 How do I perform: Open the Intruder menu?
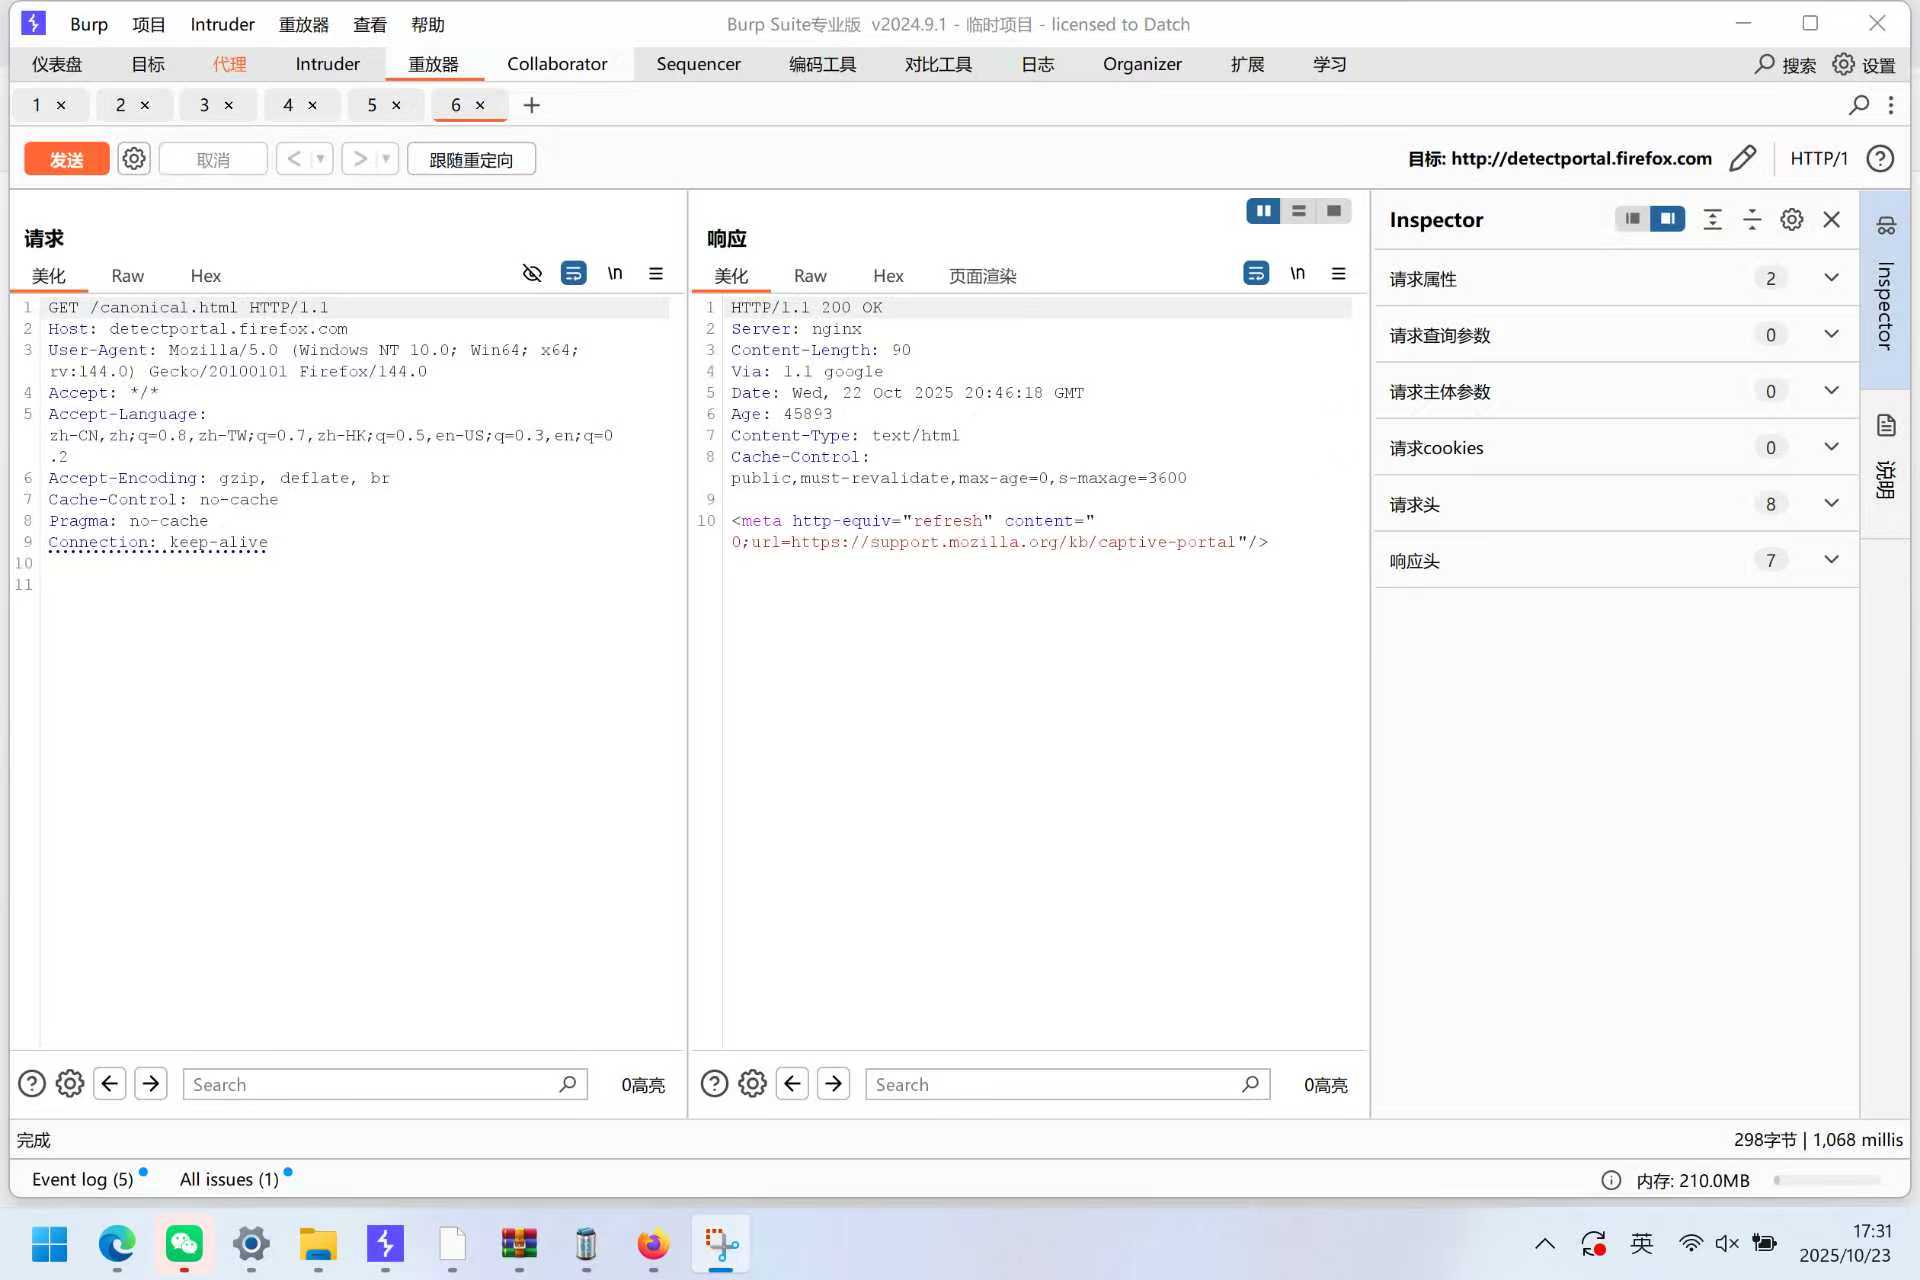tap(222, 24)
